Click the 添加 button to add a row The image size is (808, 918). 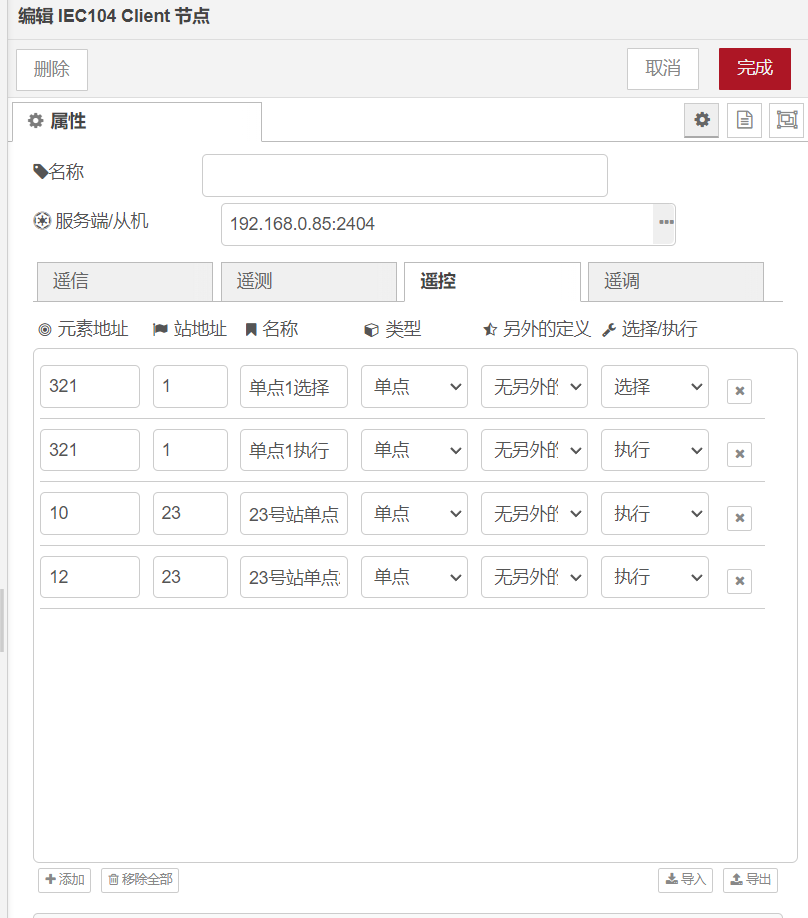point(64,880)
